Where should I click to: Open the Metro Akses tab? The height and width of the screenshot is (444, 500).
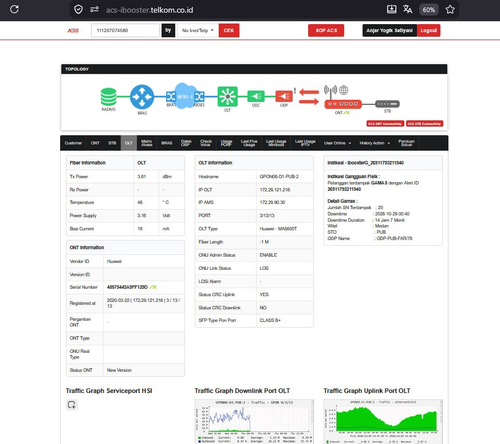[x=147, y=143]
